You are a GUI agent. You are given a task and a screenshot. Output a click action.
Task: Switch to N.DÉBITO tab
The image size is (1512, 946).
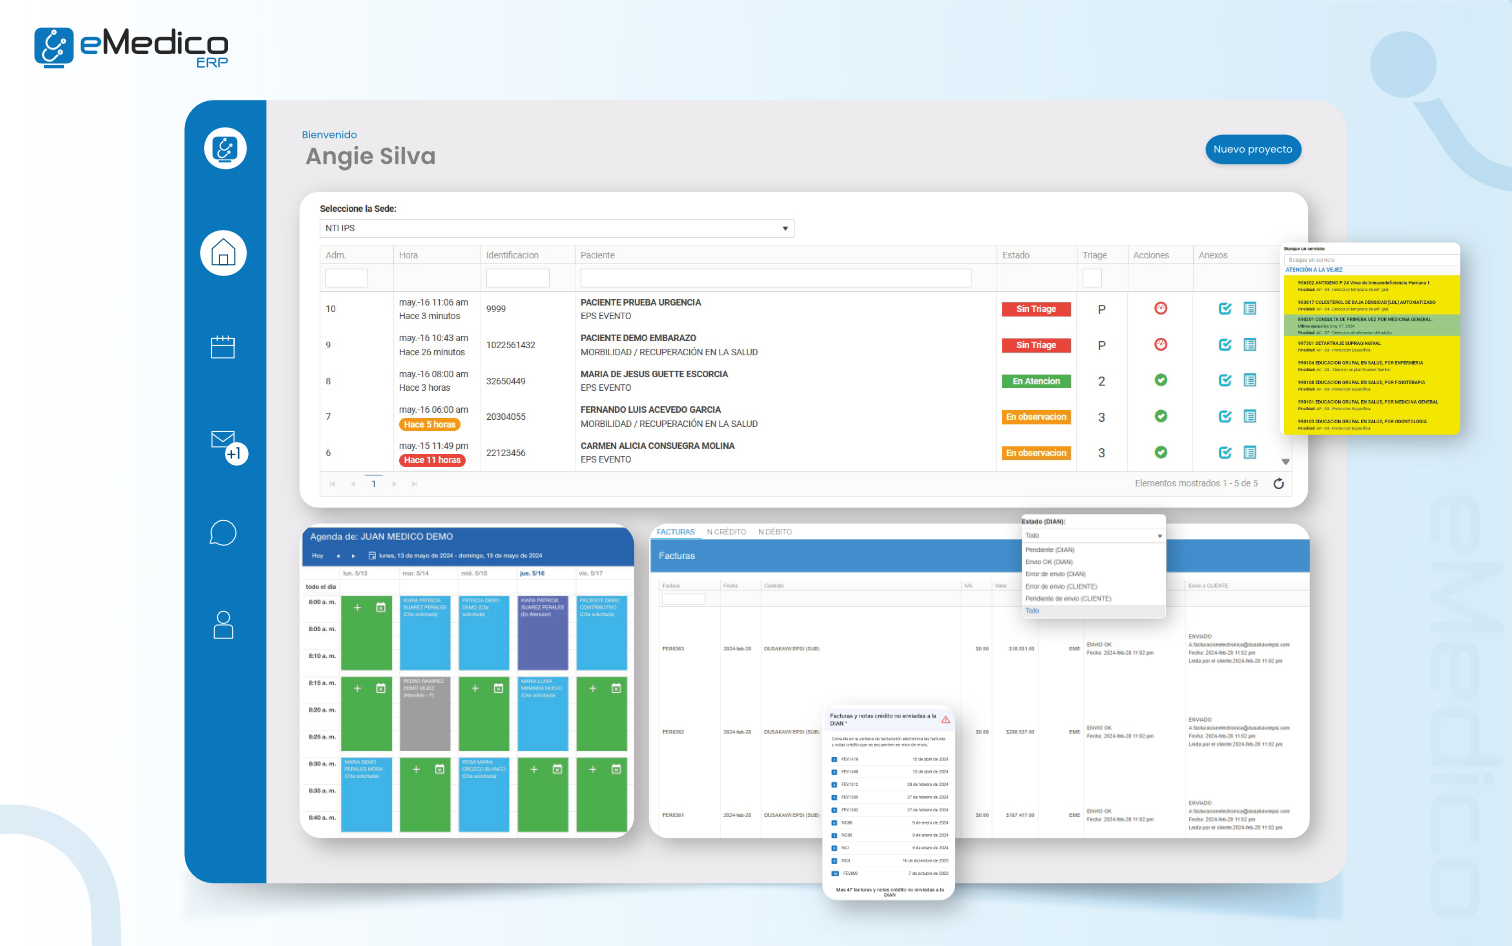click(775, 532)
